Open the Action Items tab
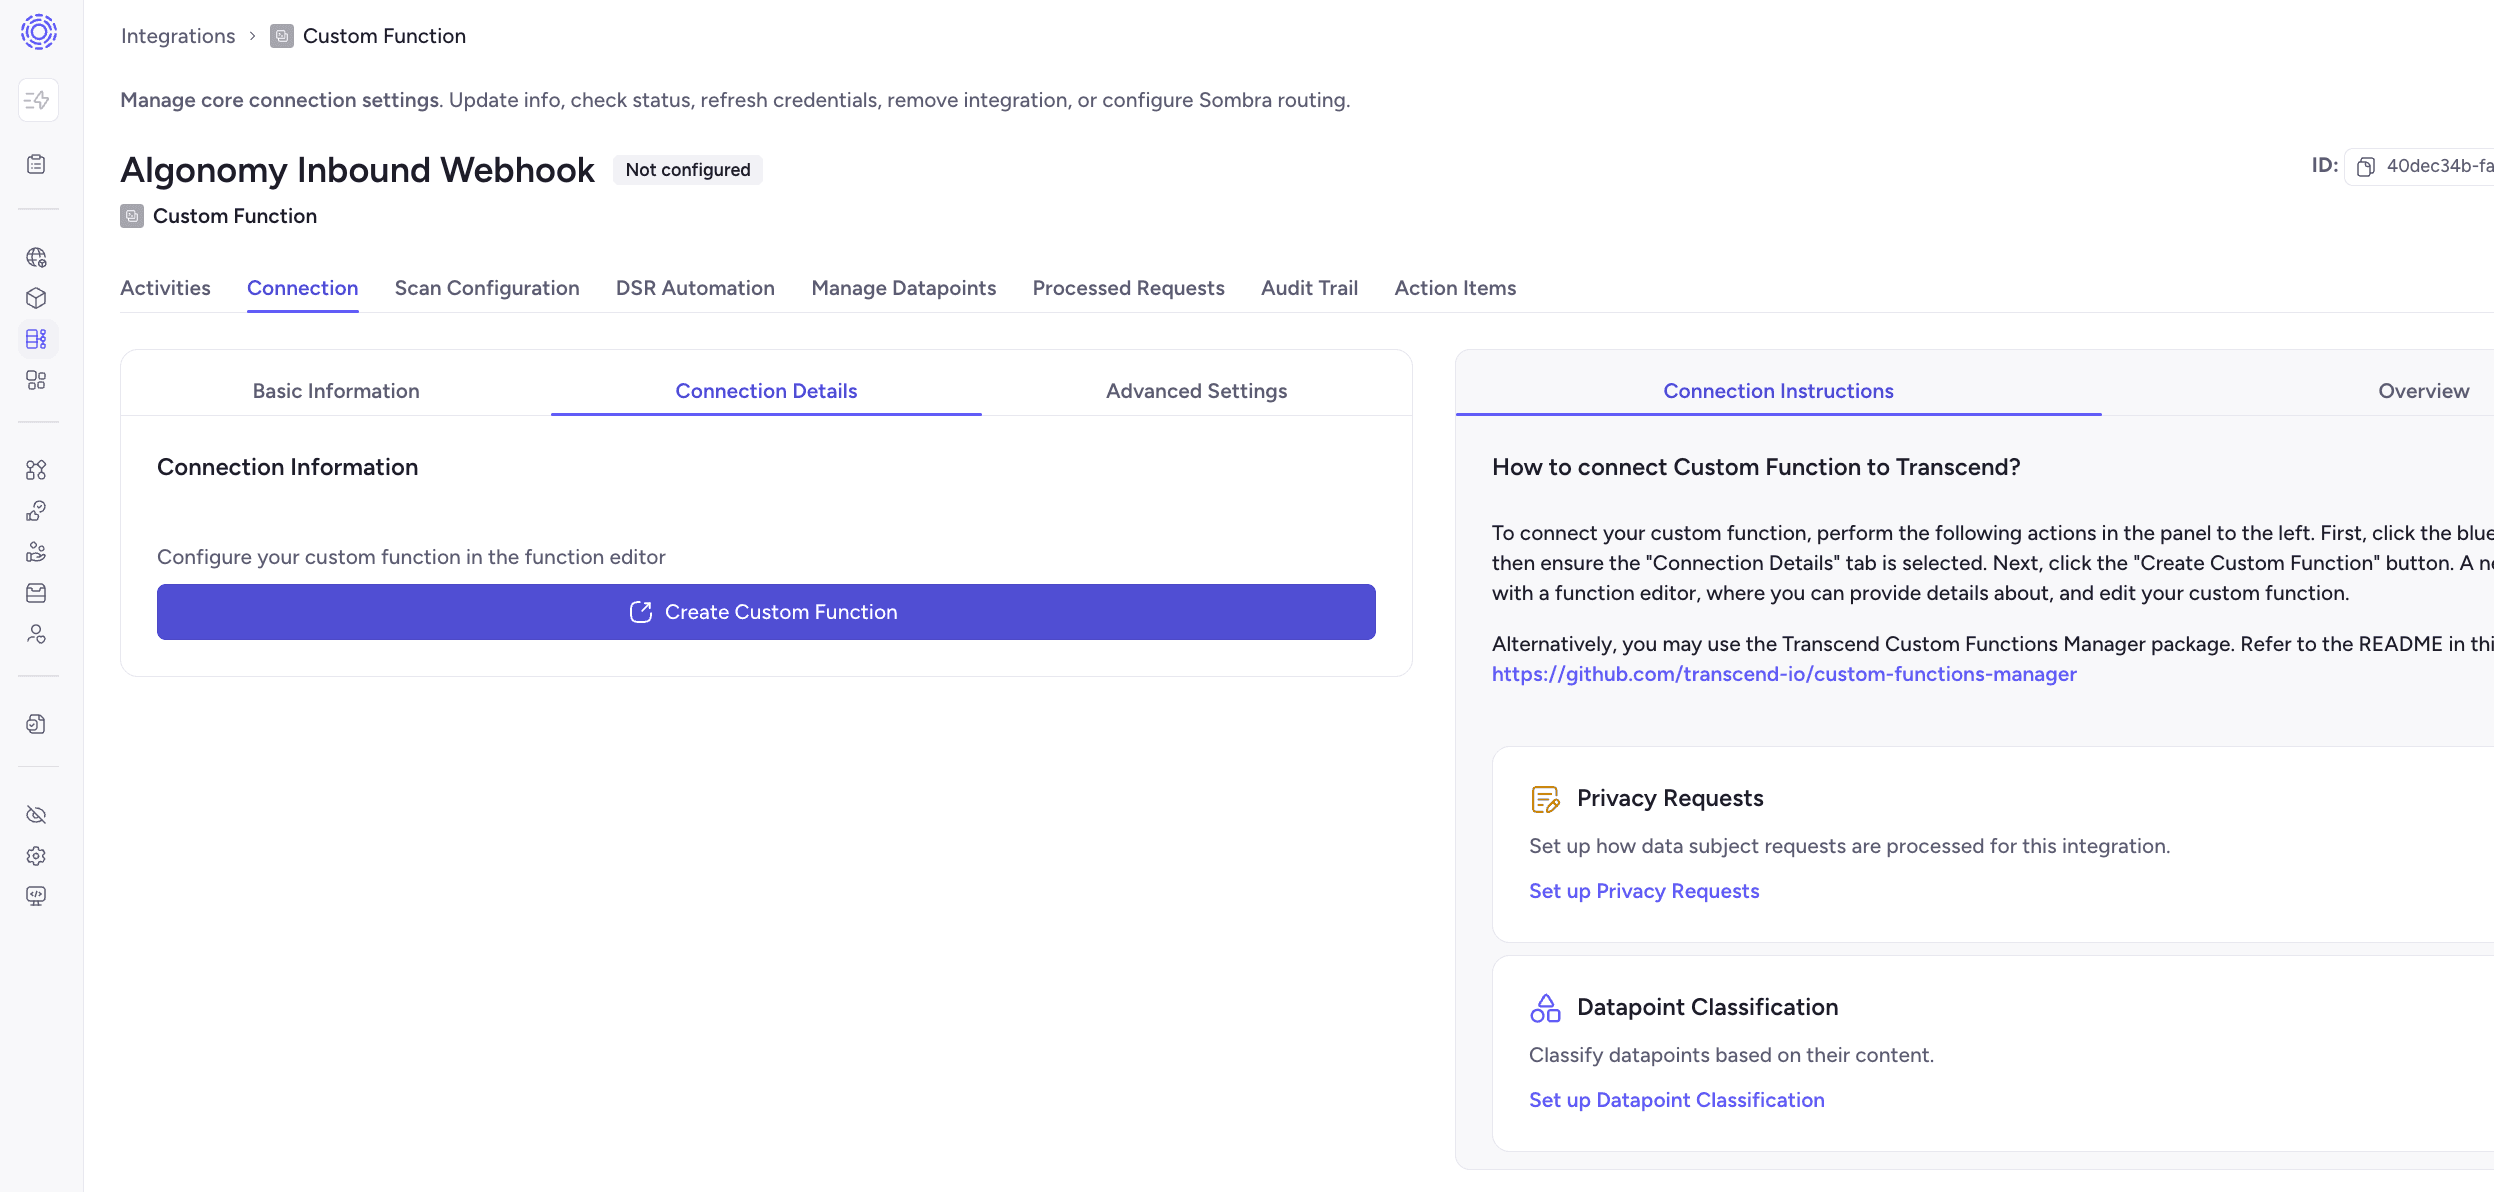 tap(1455, 288)
